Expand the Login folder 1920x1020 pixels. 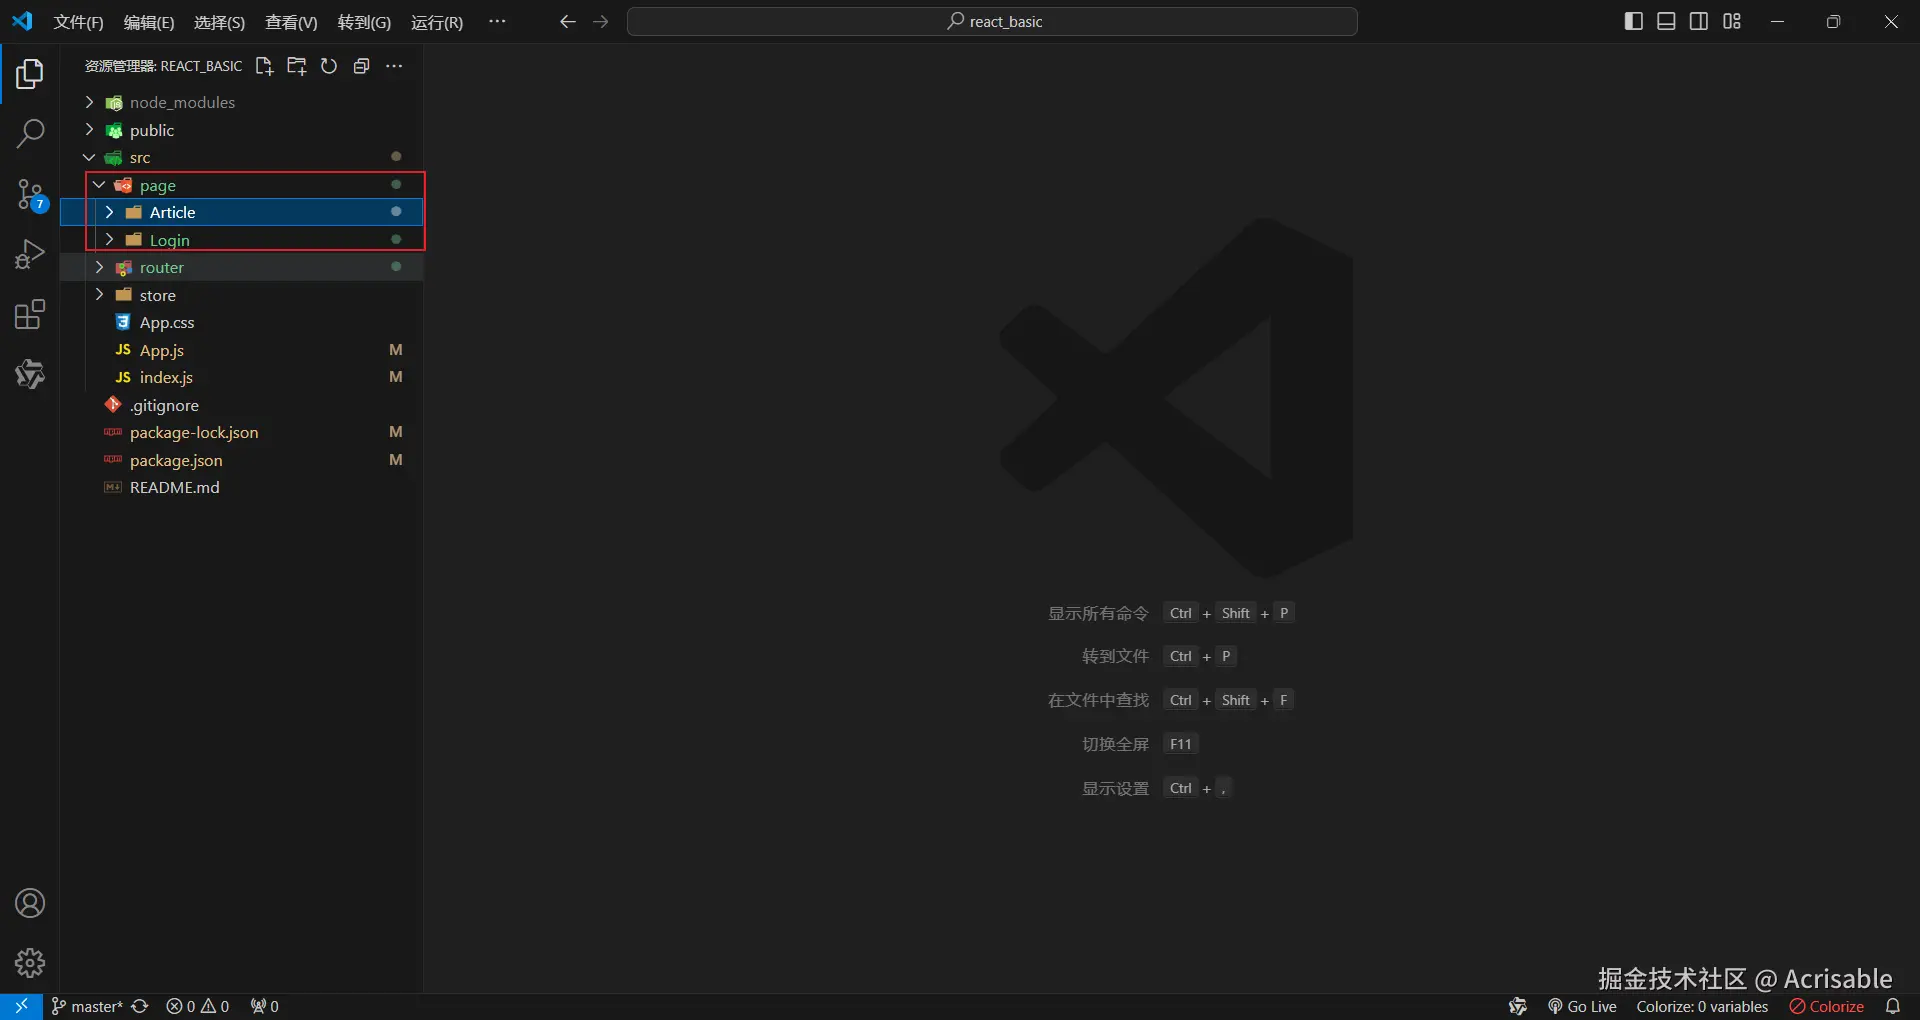pos(109,240)
